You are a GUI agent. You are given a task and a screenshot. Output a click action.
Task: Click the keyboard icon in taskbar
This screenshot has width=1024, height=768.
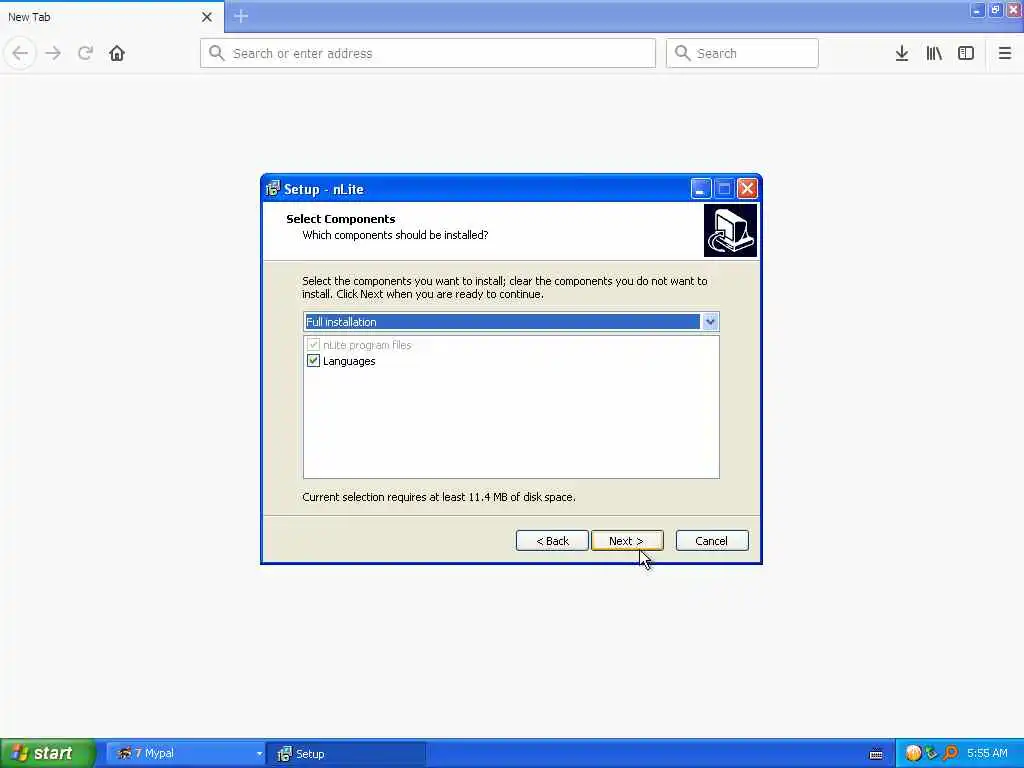coord(876,754)
